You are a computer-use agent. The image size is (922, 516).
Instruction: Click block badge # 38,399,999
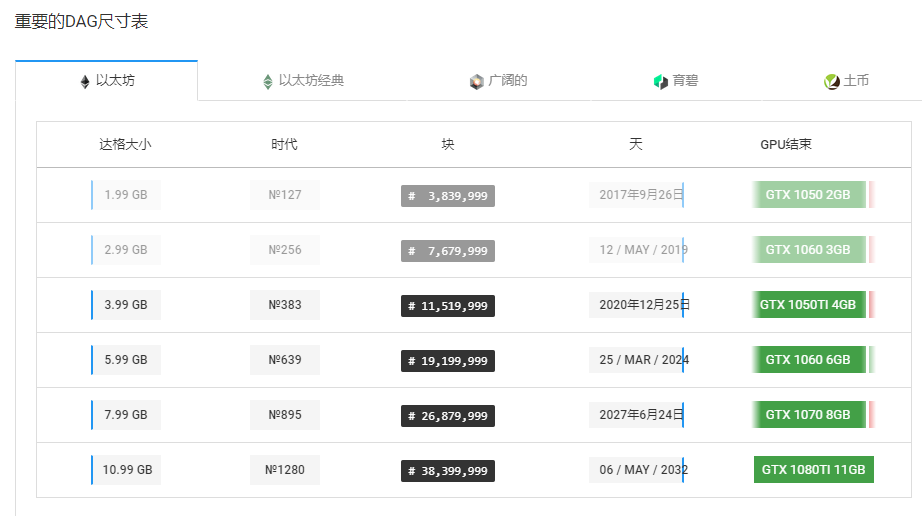[x=448, y=471]
